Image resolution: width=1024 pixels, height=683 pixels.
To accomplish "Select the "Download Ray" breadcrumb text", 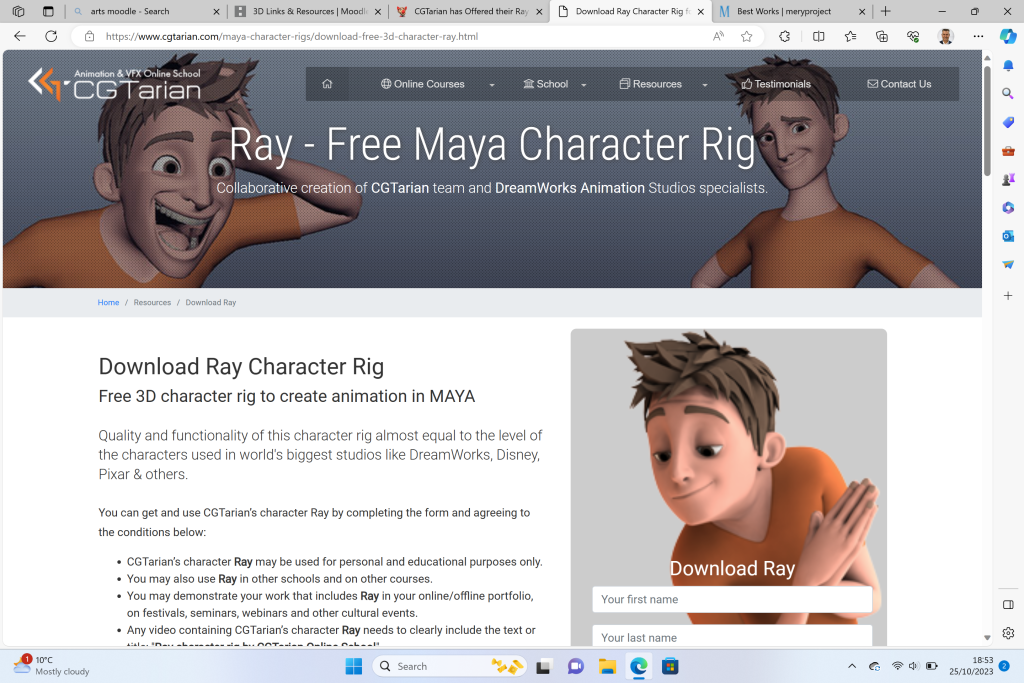I will [210, 302].
